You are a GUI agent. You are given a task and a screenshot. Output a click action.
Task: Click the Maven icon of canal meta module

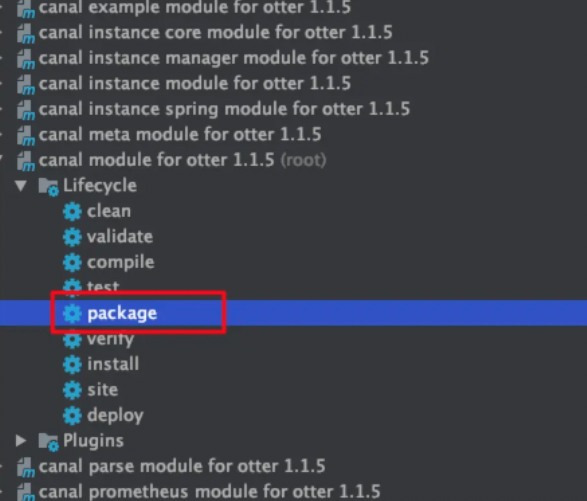26,136
